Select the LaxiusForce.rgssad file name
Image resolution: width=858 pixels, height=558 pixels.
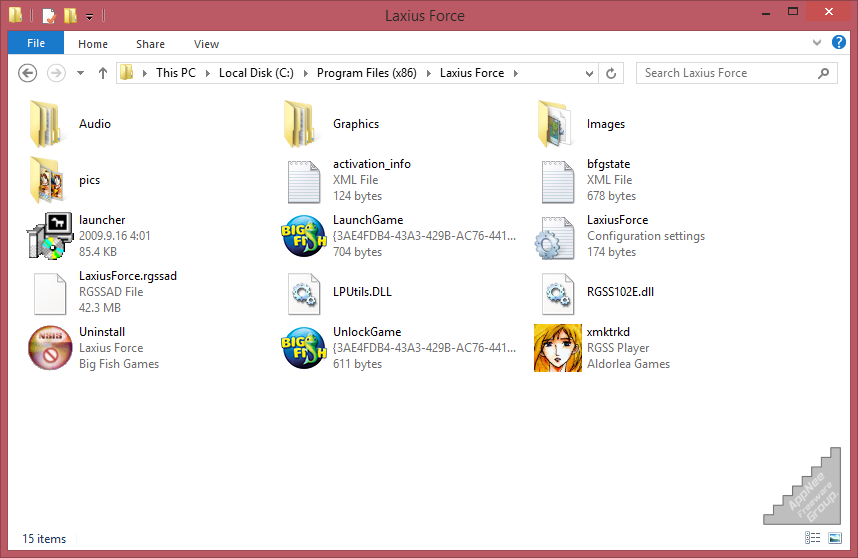point(128,276)
